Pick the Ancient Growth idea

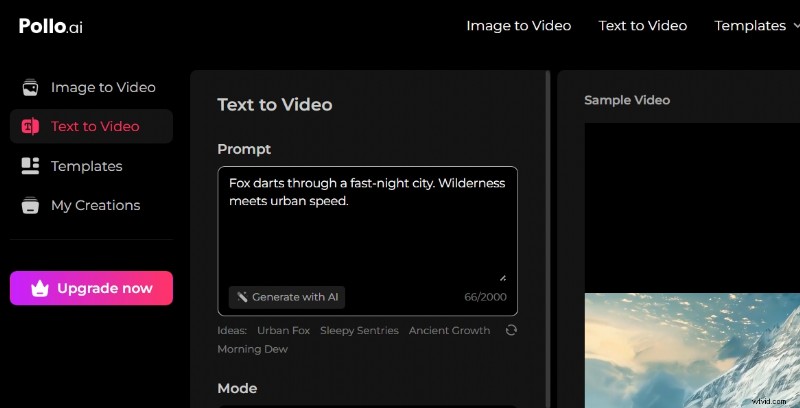449,330
